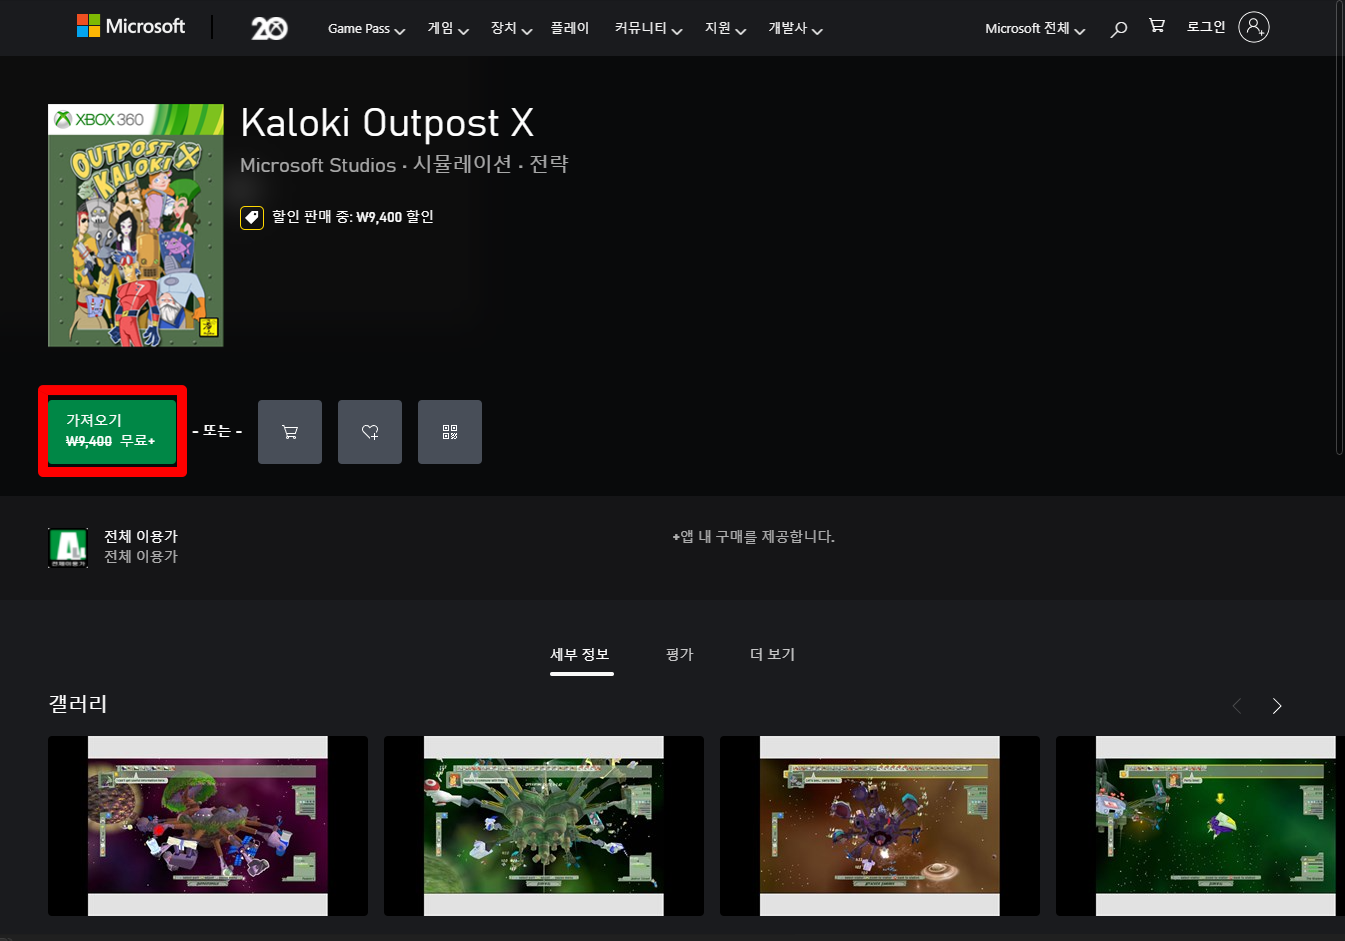The width and height of the screenshot is (1345, 941).
Task: Open the Kaloki Outpost X box art
Action: tap(136, 225)
